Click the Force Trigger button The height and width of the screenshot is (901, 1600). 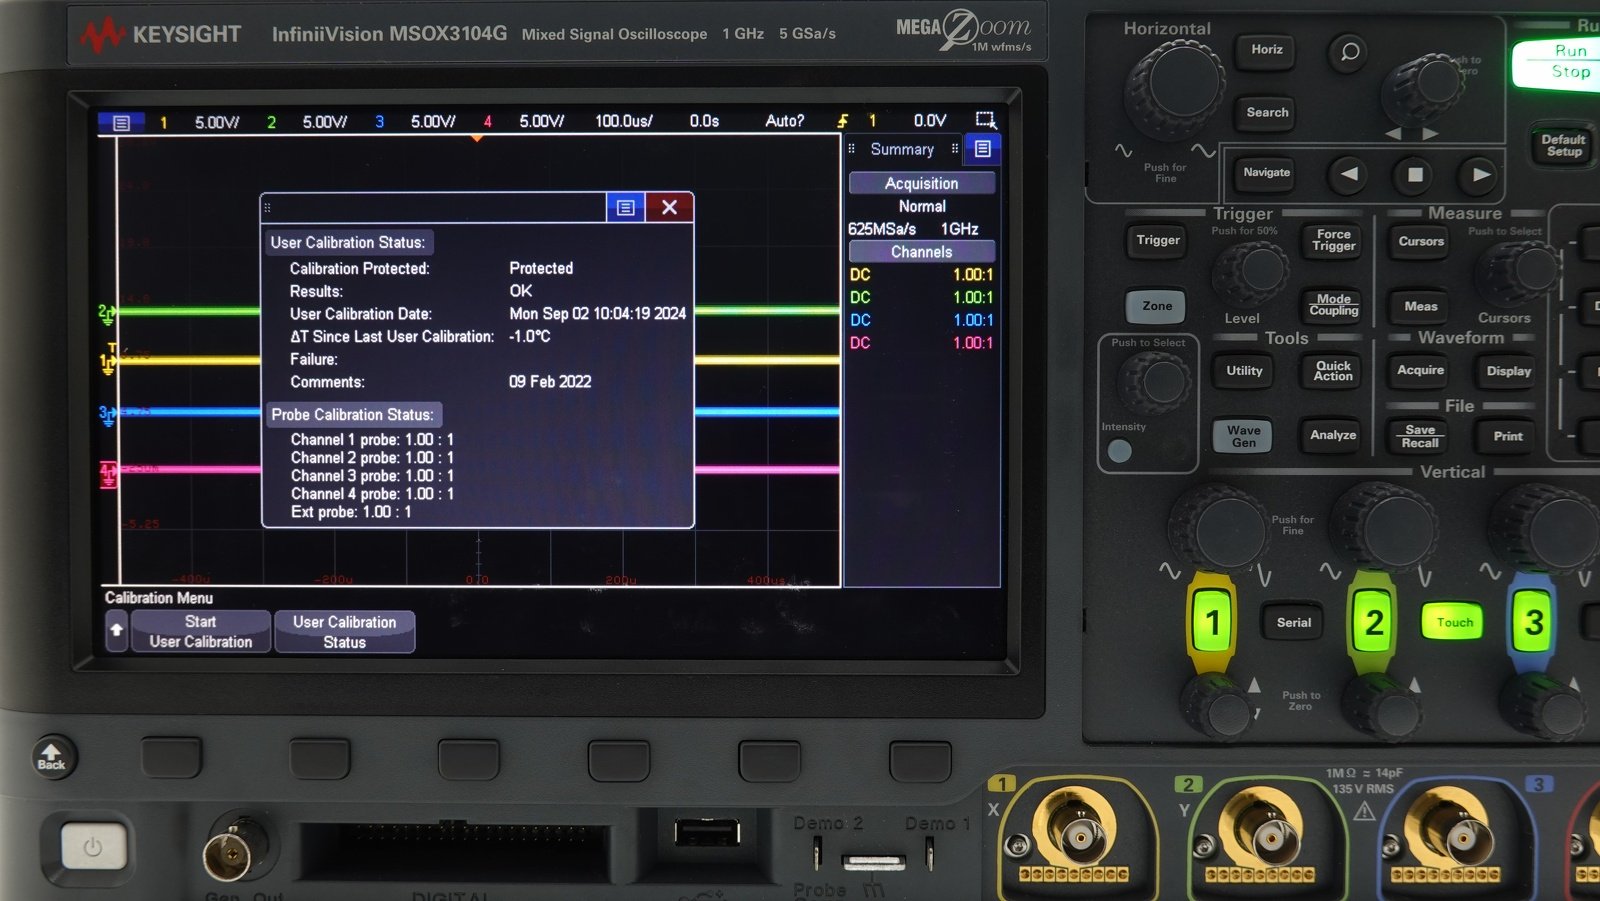pyautogui.click(x=1333, y=240)
